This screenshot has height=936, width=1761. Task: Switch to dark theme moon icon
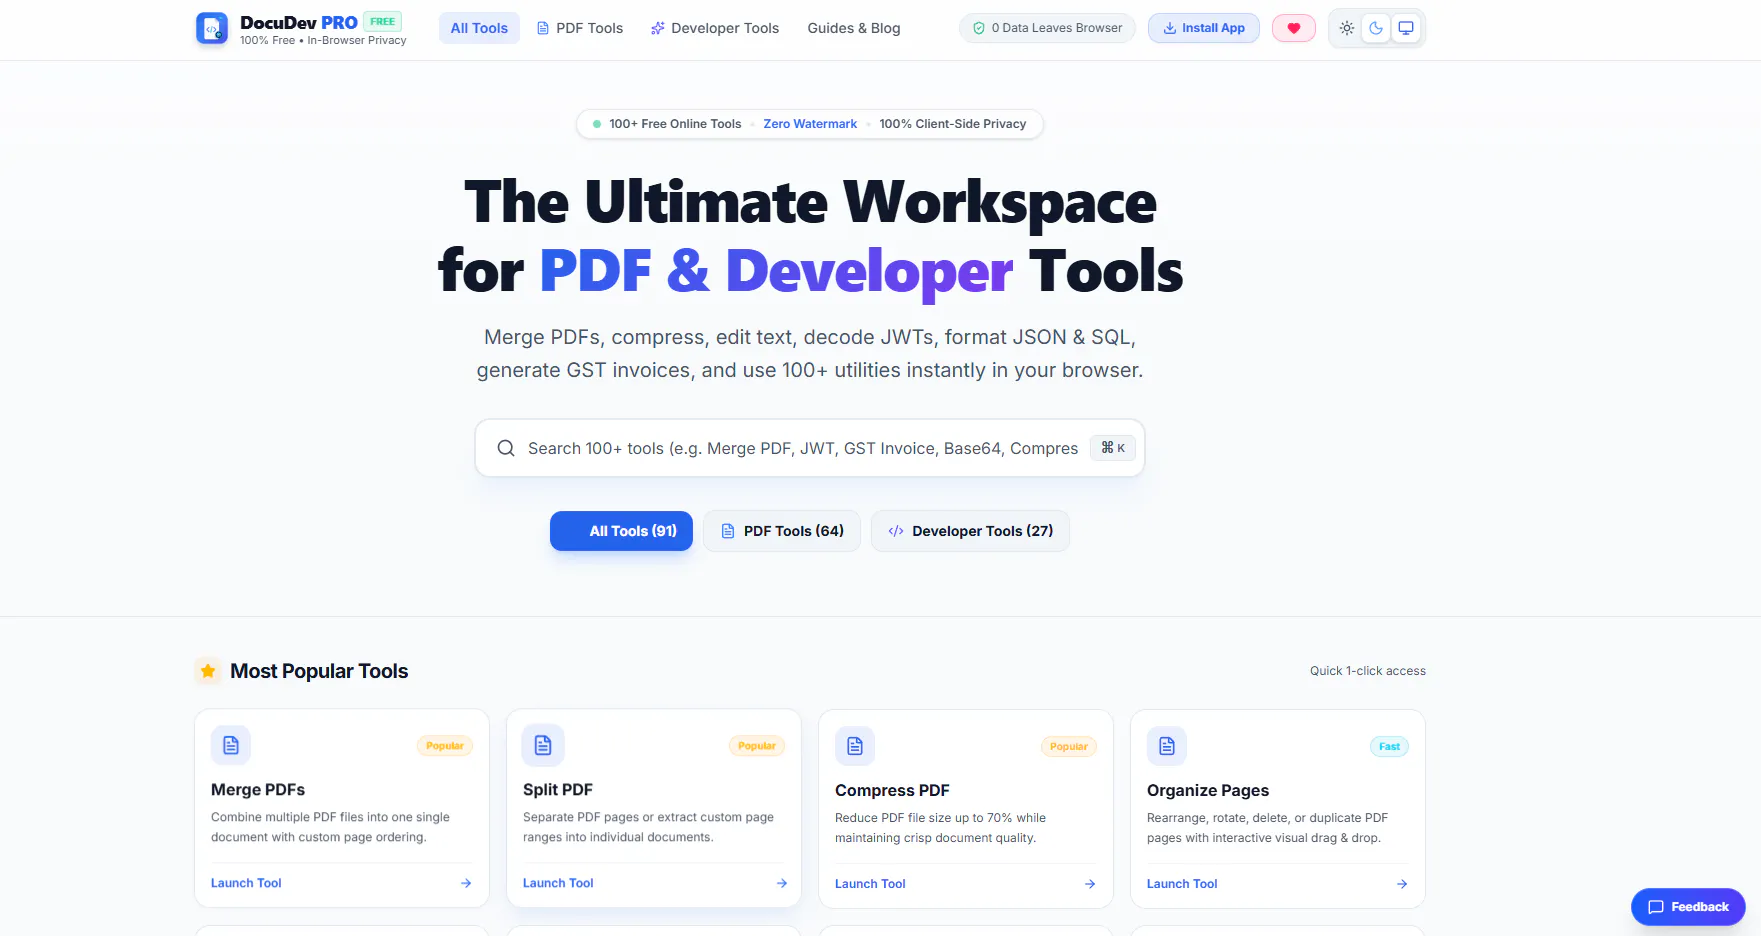pyautogui.click(x=1376, y=28)
